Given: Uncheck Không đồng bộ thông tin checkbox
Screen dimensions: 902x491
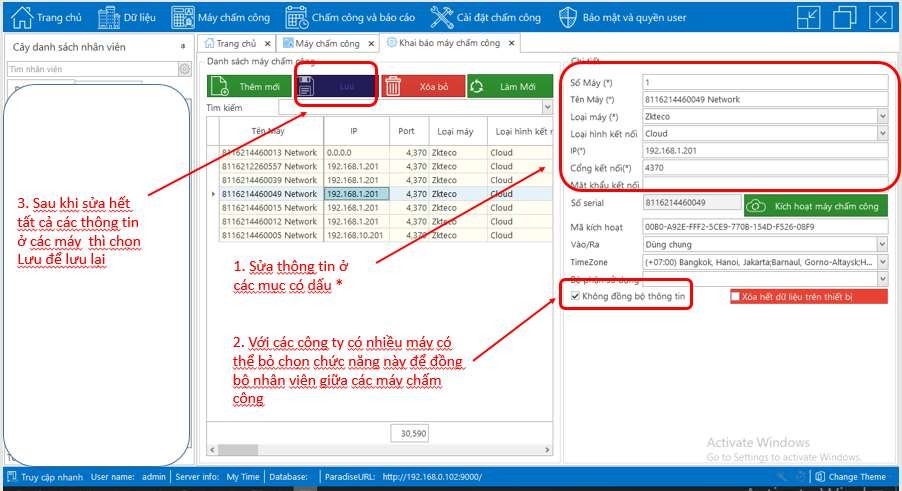Looking at the screenshot, I should click(x=575, y=297).
